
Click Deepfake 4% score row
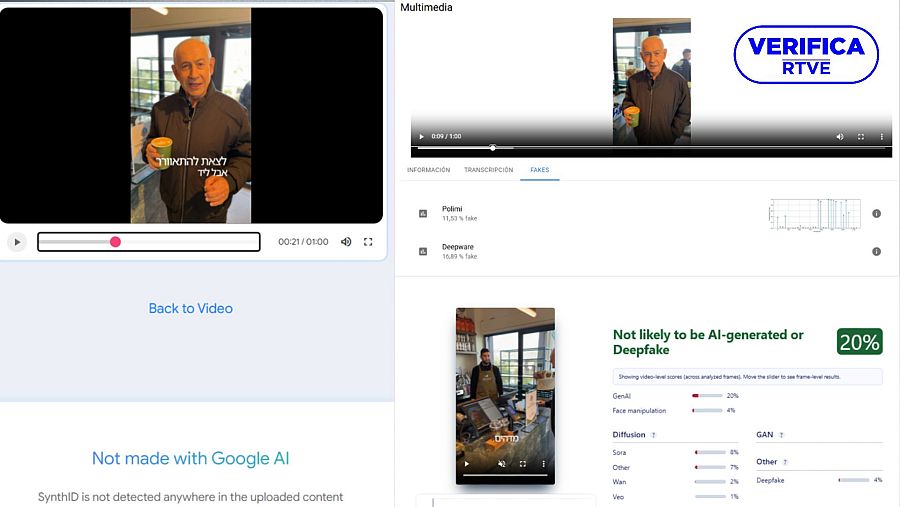click(x=819, y=480)
